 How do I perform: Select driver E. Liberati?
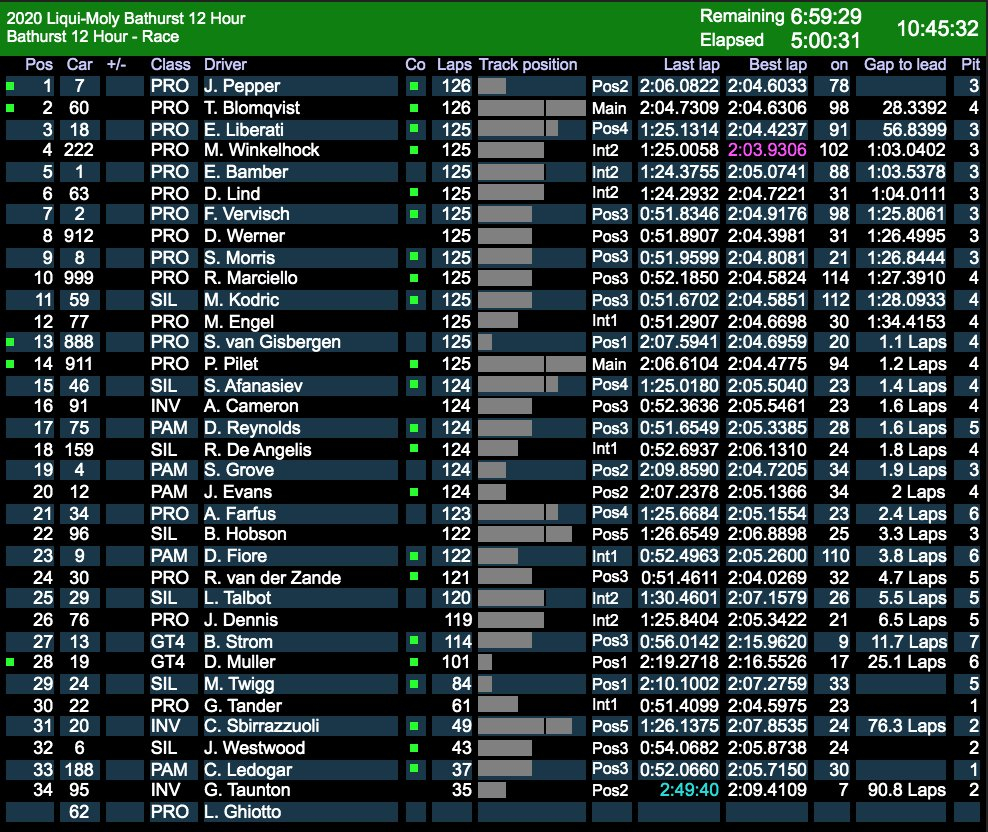pyautogui.click(x=243, y=129)
